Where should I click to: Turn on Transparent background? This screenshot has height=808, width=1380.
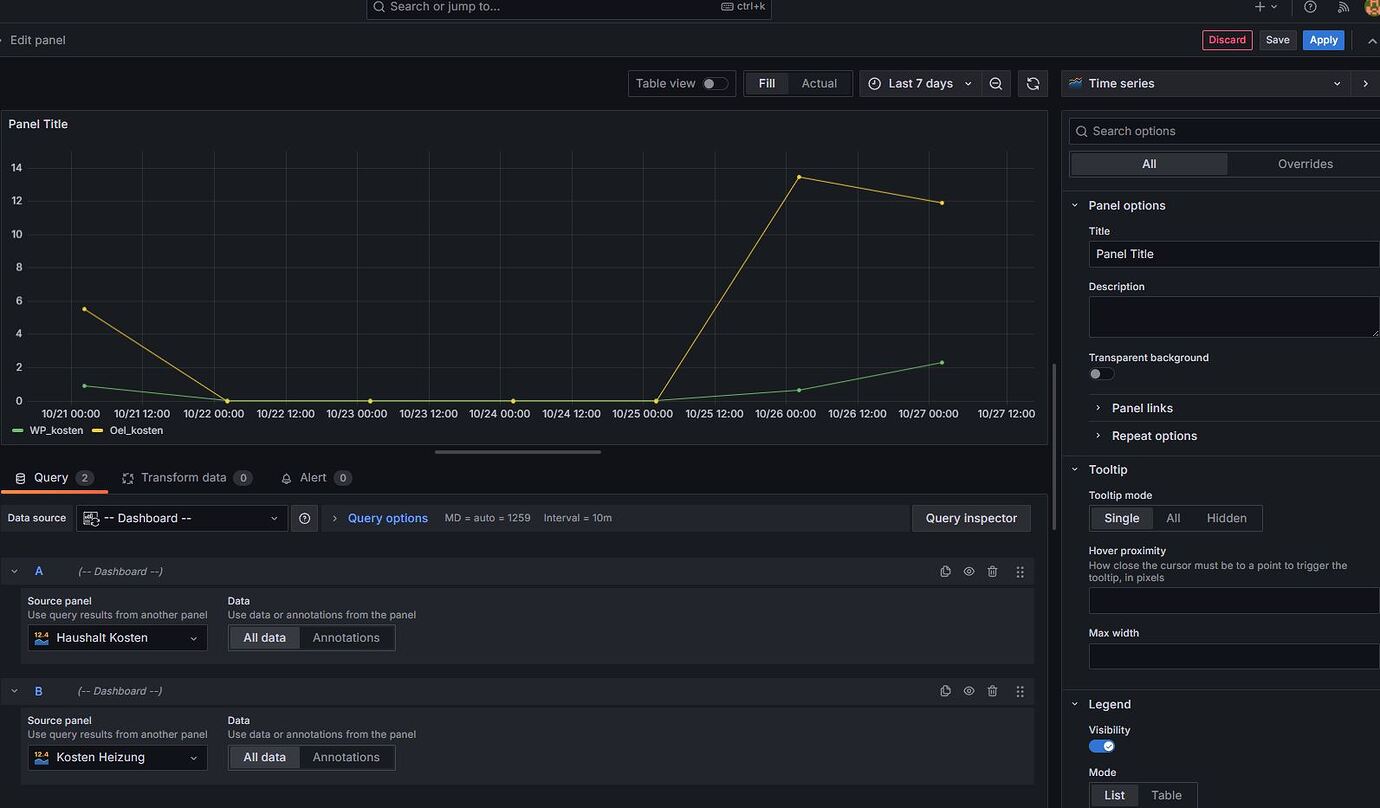(1098, 373)
